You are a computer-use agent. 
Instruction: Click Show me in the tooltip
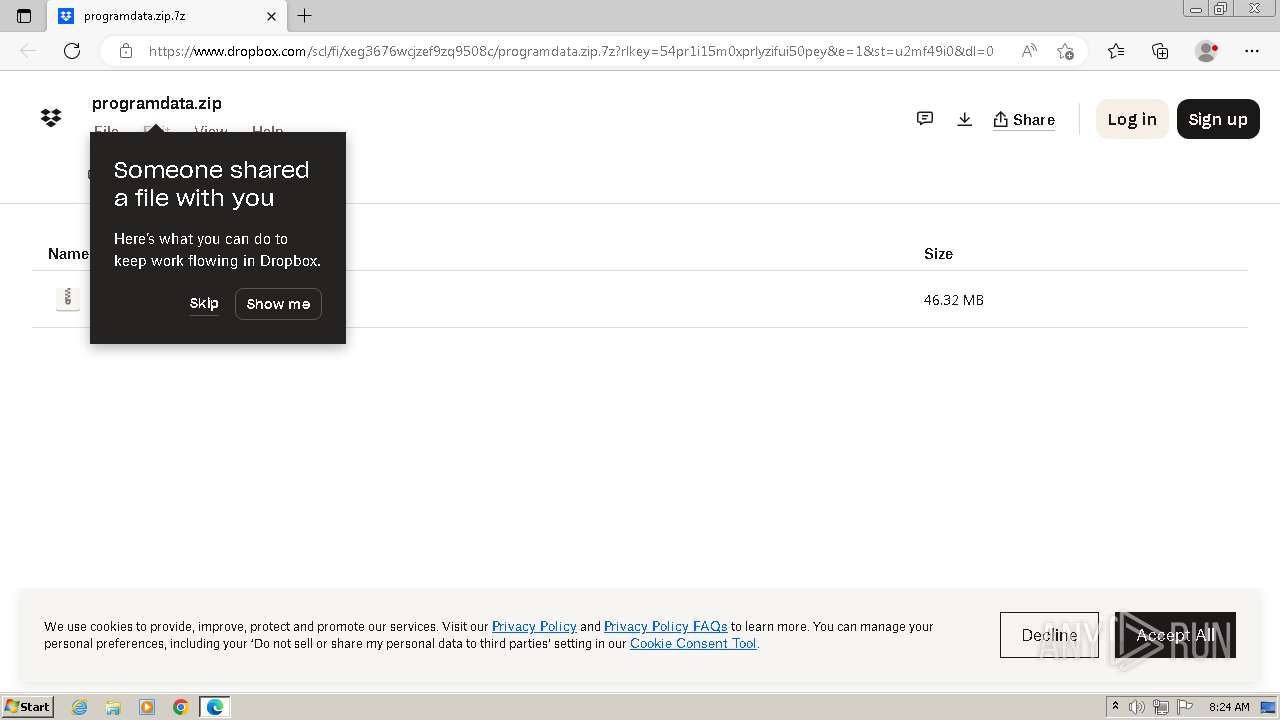[x=278, y=304]
